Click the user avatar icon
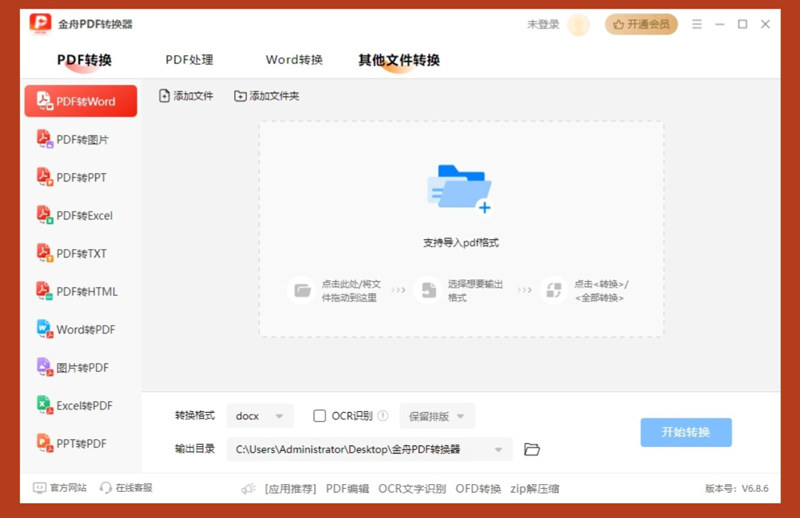 (x=579, y=24)
